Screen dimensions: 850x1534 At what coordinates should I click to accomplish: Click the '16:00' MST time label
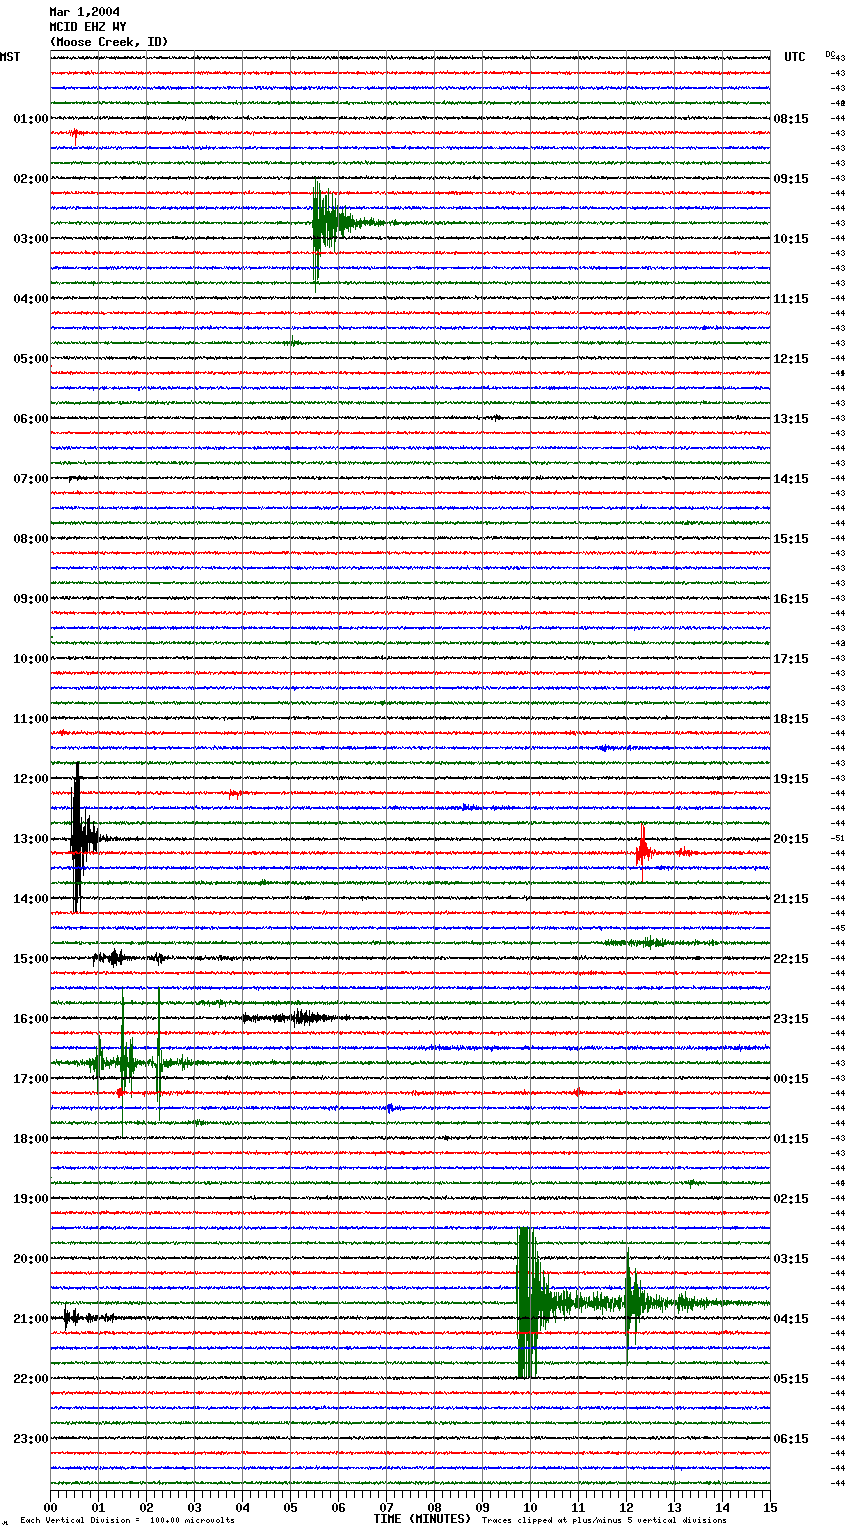click(x=31, y=1019)
